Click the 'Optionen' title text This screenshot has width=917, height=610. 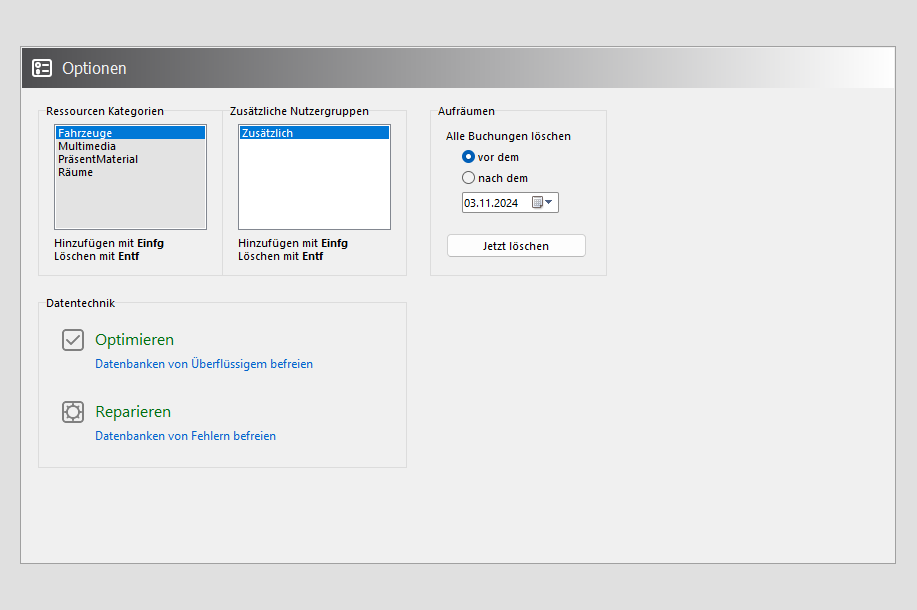(94, 69)
